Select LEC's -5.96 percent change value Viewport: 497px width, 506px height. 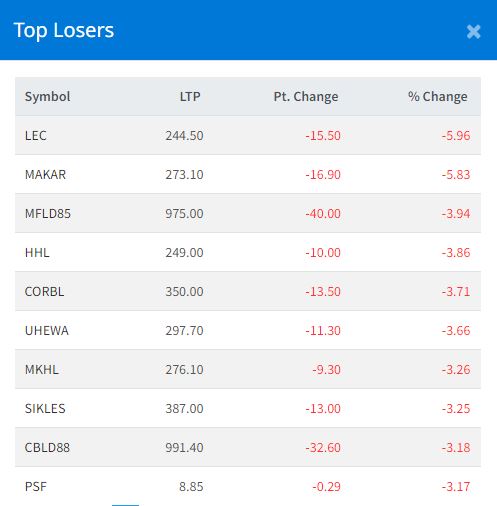coord(456,136)
